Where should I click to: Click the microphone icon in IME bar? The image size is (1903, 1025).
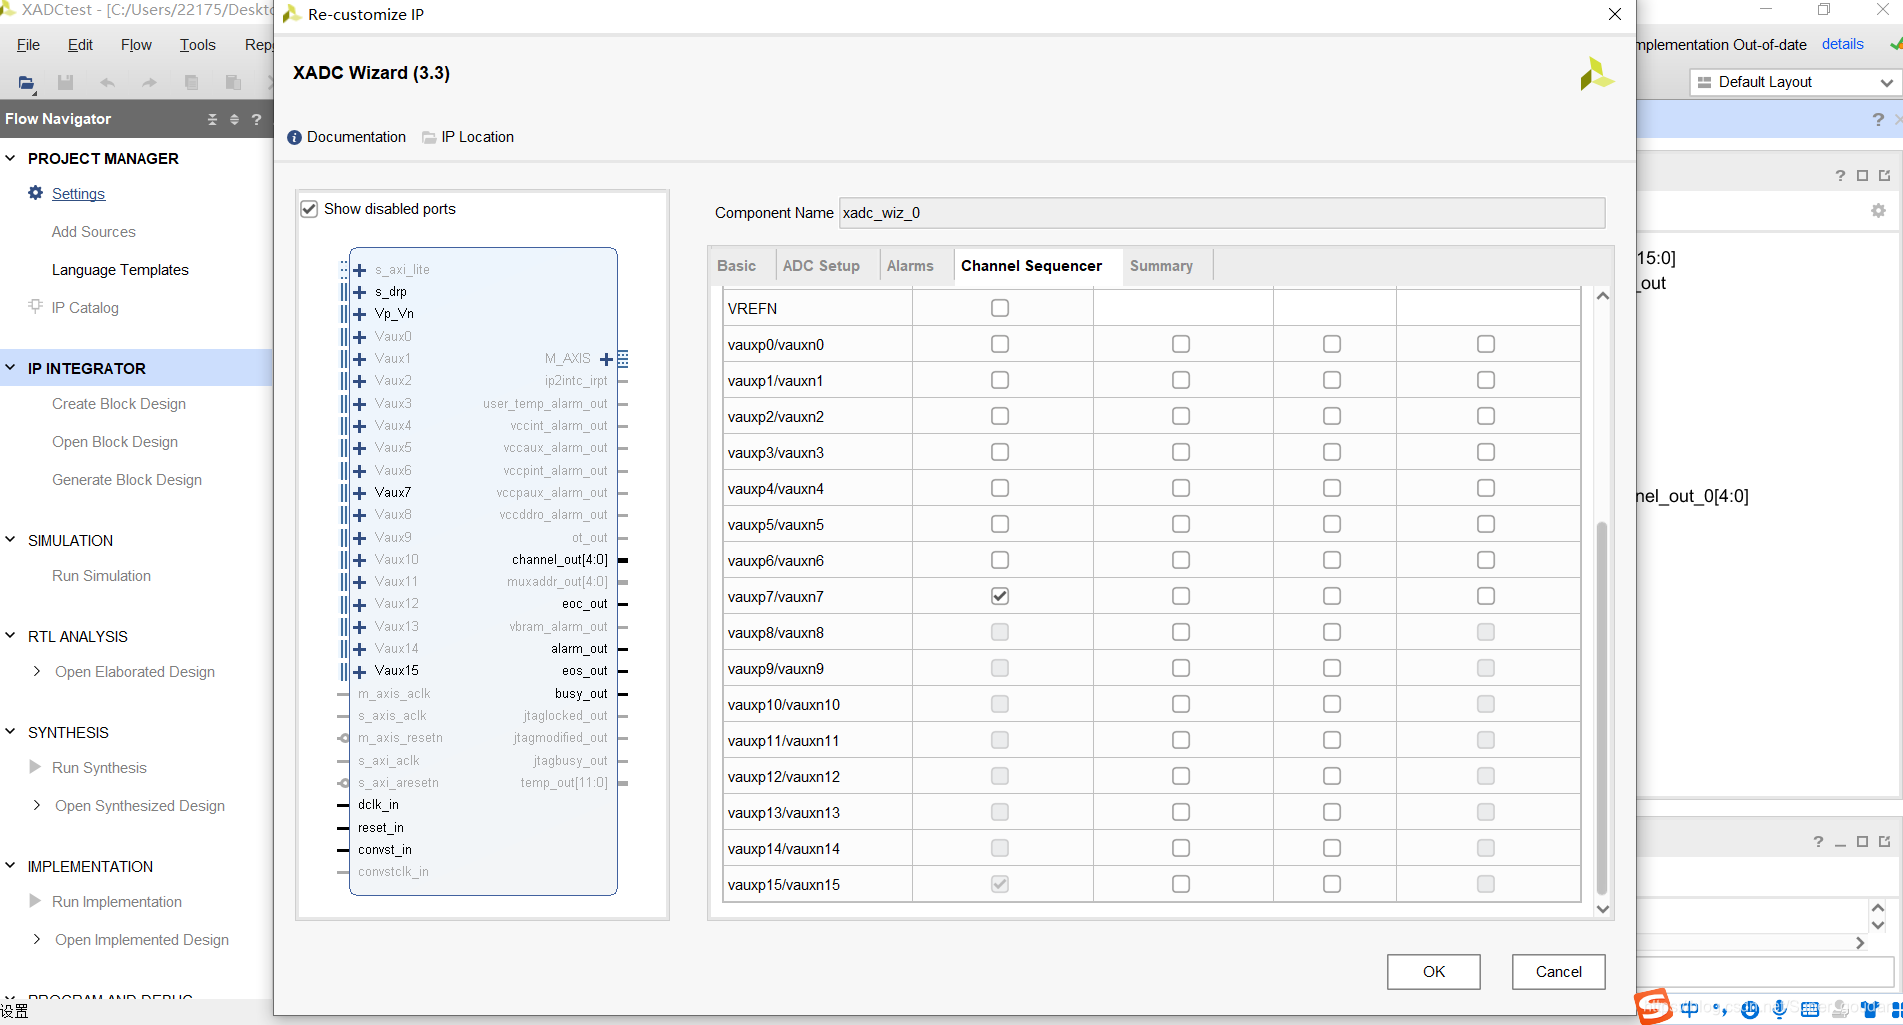tap(1780, 1009)
